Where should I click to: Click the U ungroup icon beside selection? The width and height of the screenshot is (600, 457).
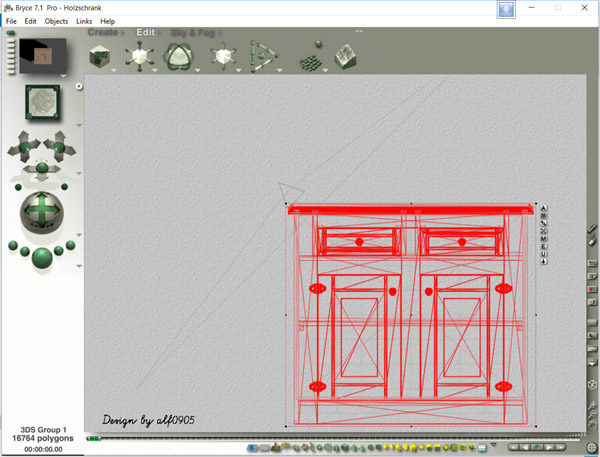coord(544,254)
